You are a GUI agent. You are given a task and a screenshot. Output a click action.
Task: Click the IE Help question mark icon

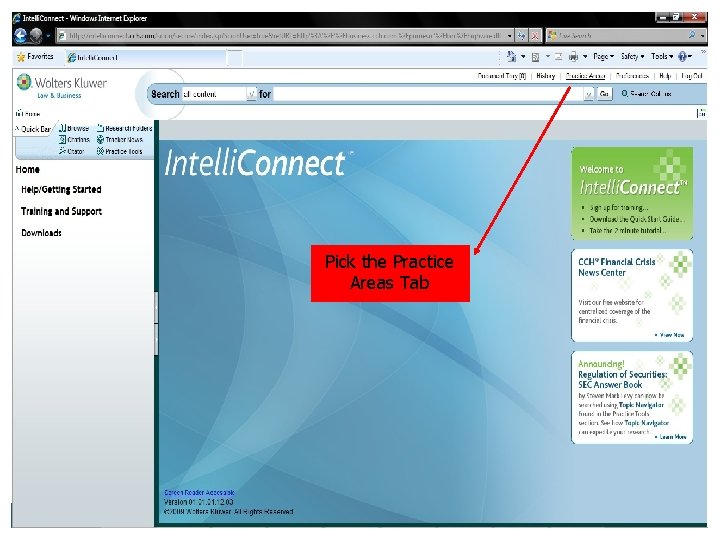683,56
